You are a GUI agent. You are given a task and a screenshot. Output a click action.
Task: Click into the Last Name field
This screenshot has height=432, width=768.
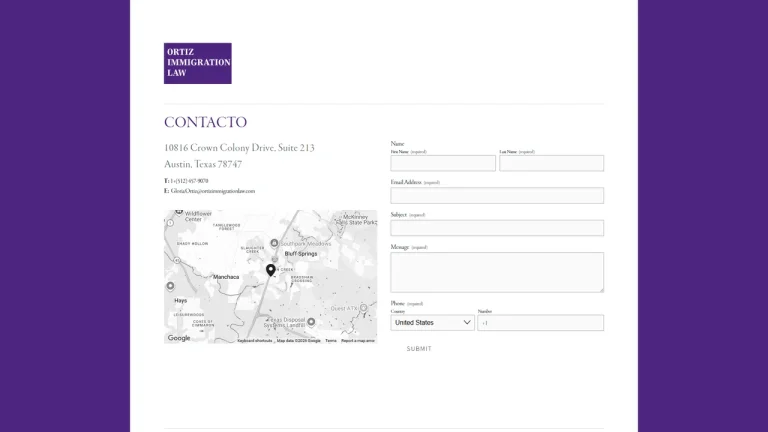pos(552,163)
